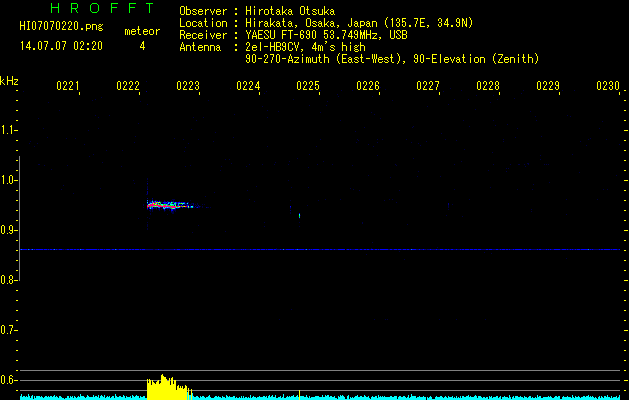Click the 0225 time marker
Screen dimensions: 629x400
coord(308,86)
